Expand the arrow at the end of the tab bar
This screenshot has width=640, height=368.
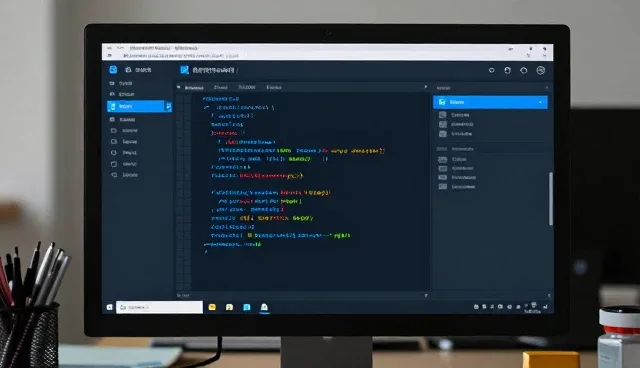coord(426,87)
